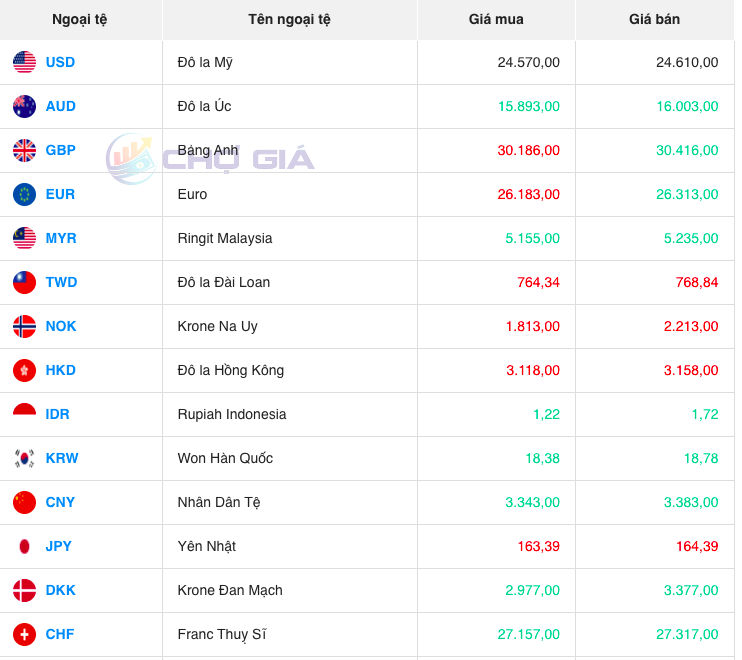This screenshot has width=742, height=660.
Task: Click the United States flag icon
Action: pyautogui.click(x=24, y=62)
